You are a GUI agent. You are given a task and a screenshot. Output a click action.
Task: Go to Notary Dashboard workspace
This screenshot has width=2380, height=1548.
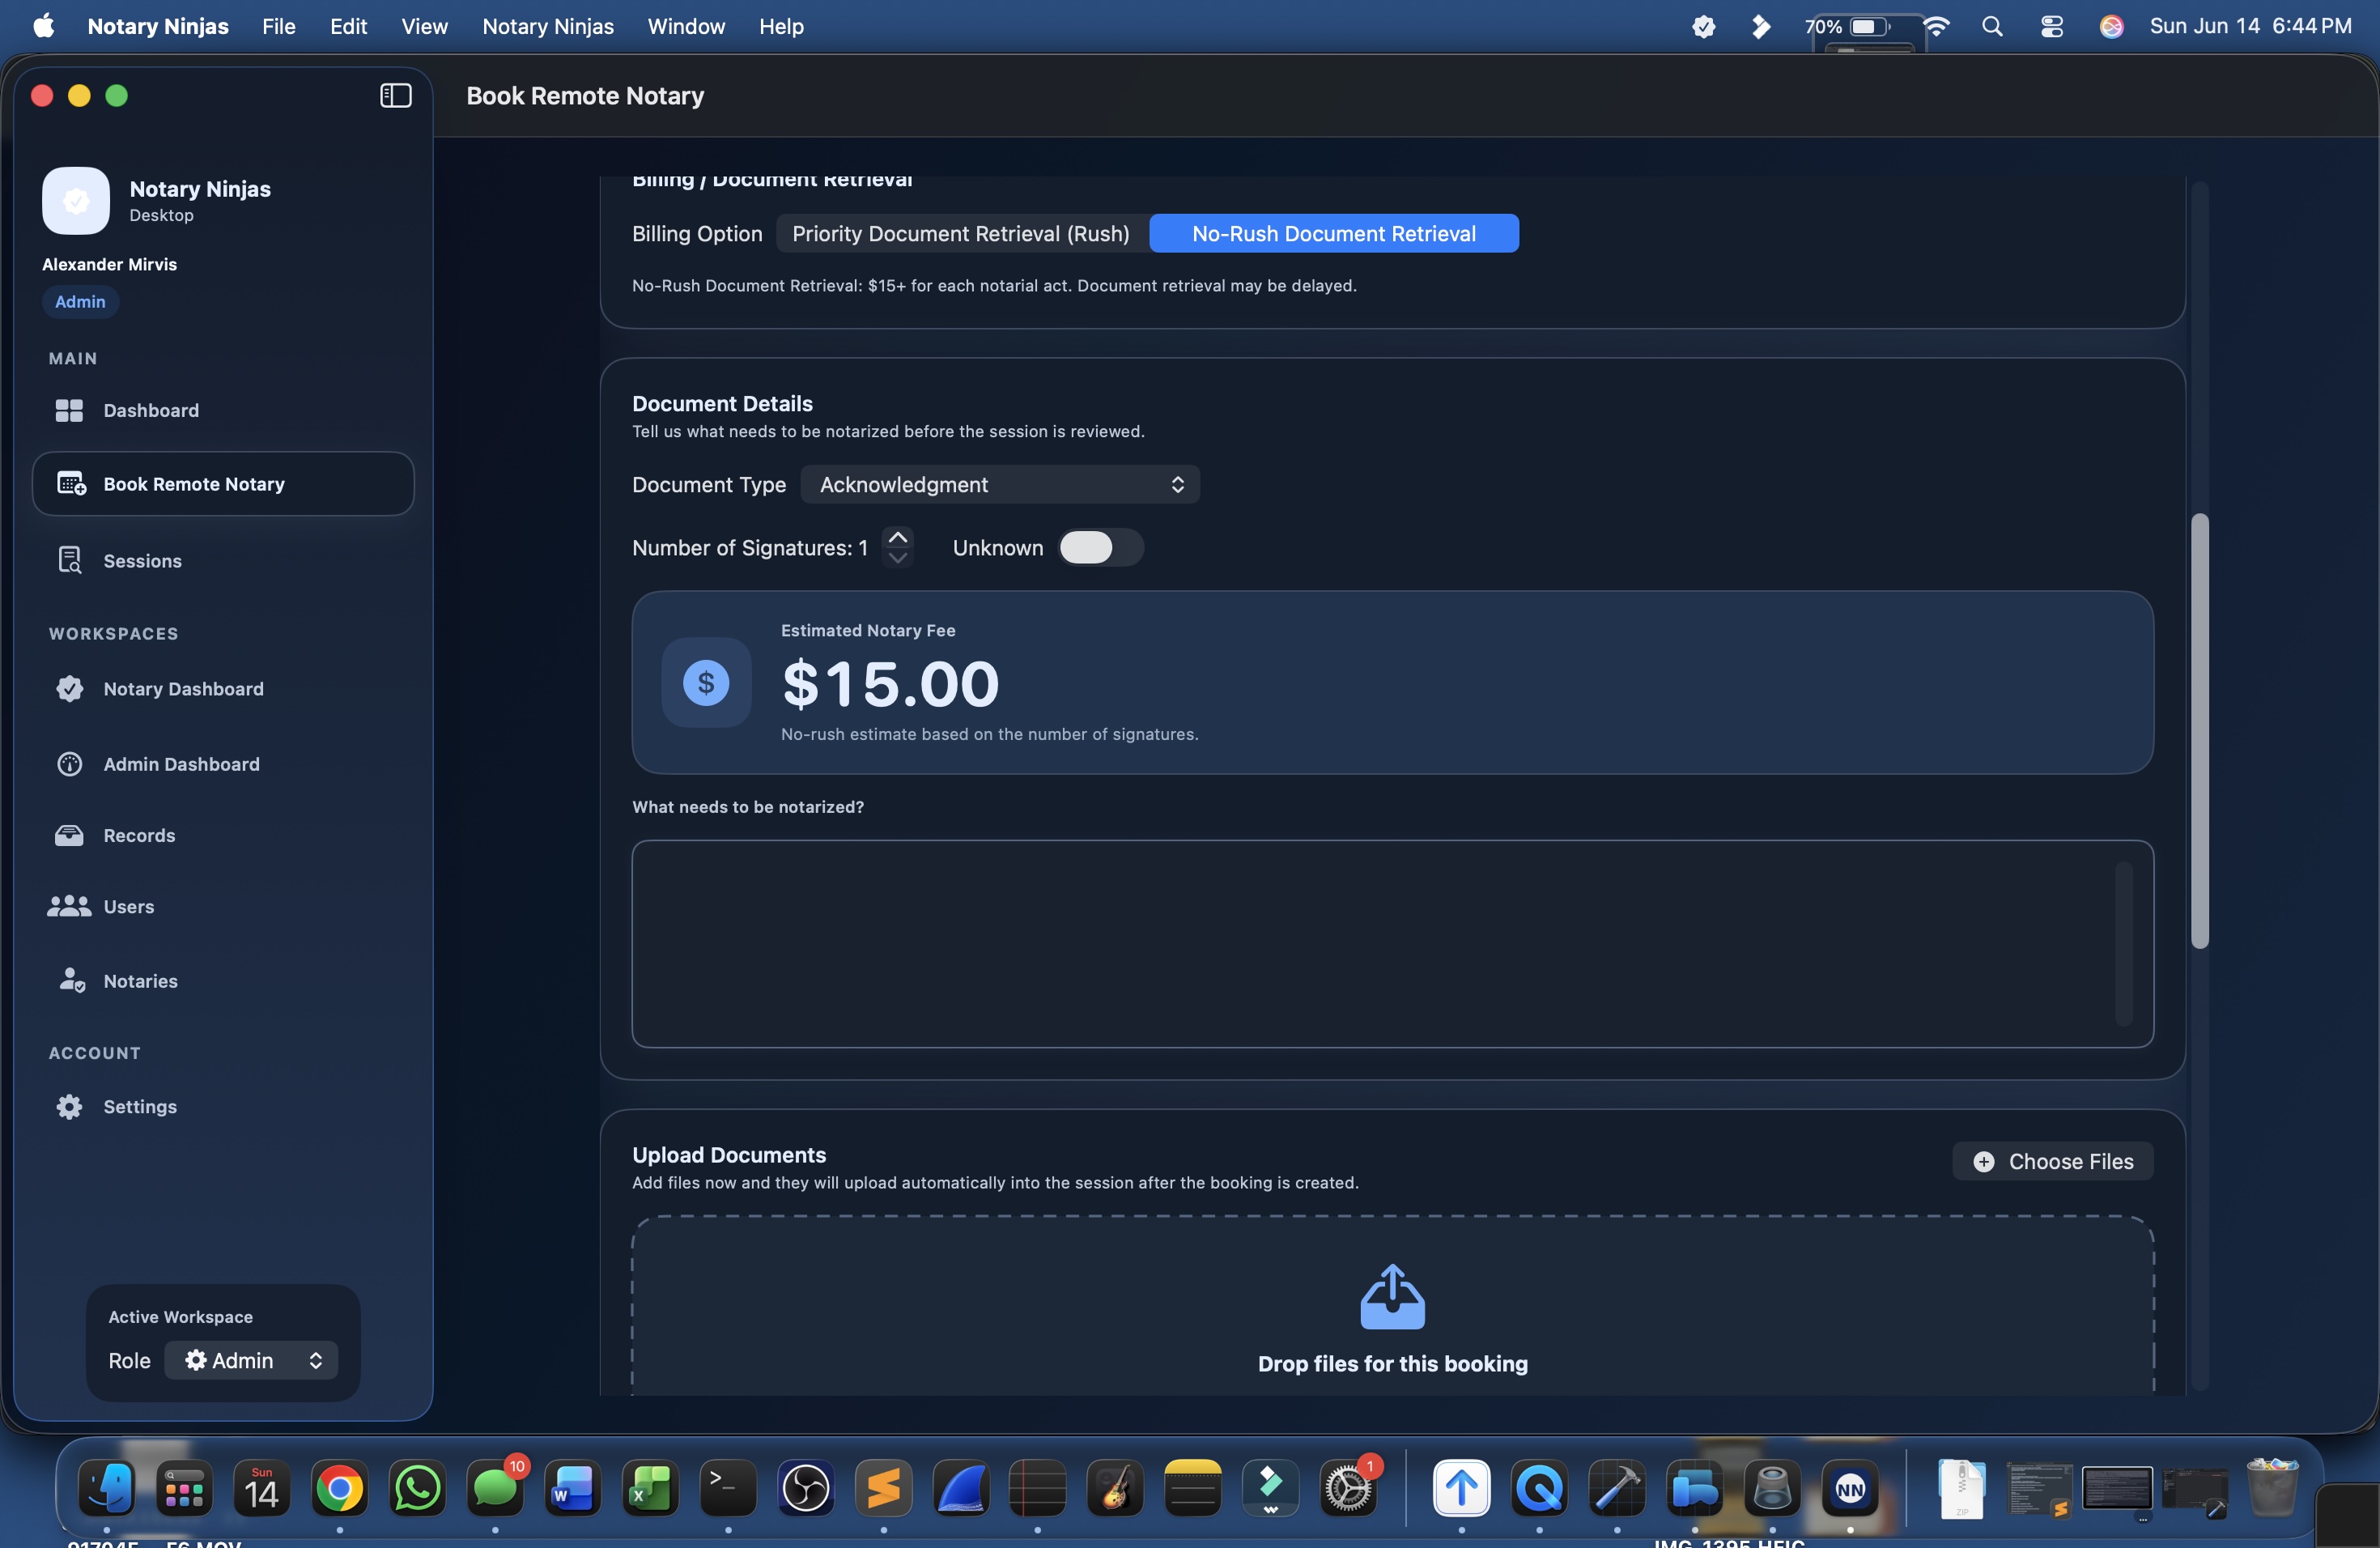coord(223,688)
